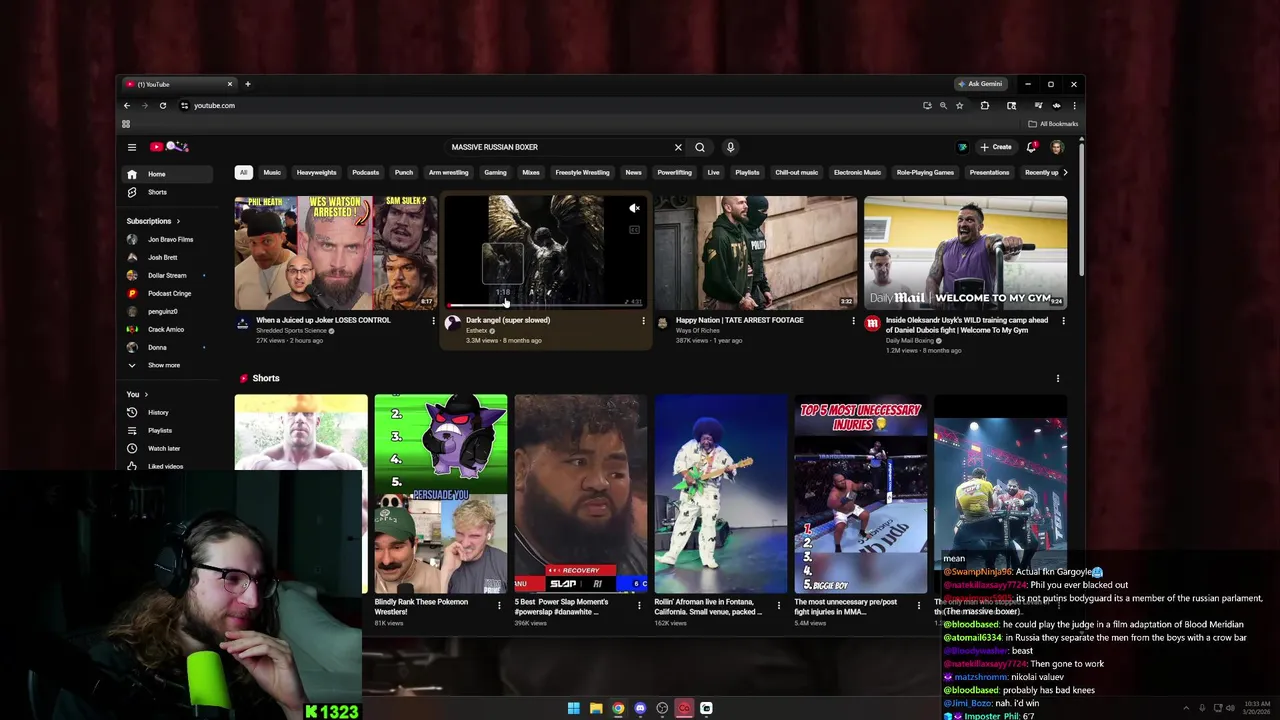Screen dimensions: 1280x720
Task: Open Liked videos in the sidebar
Action: [167, 466]
